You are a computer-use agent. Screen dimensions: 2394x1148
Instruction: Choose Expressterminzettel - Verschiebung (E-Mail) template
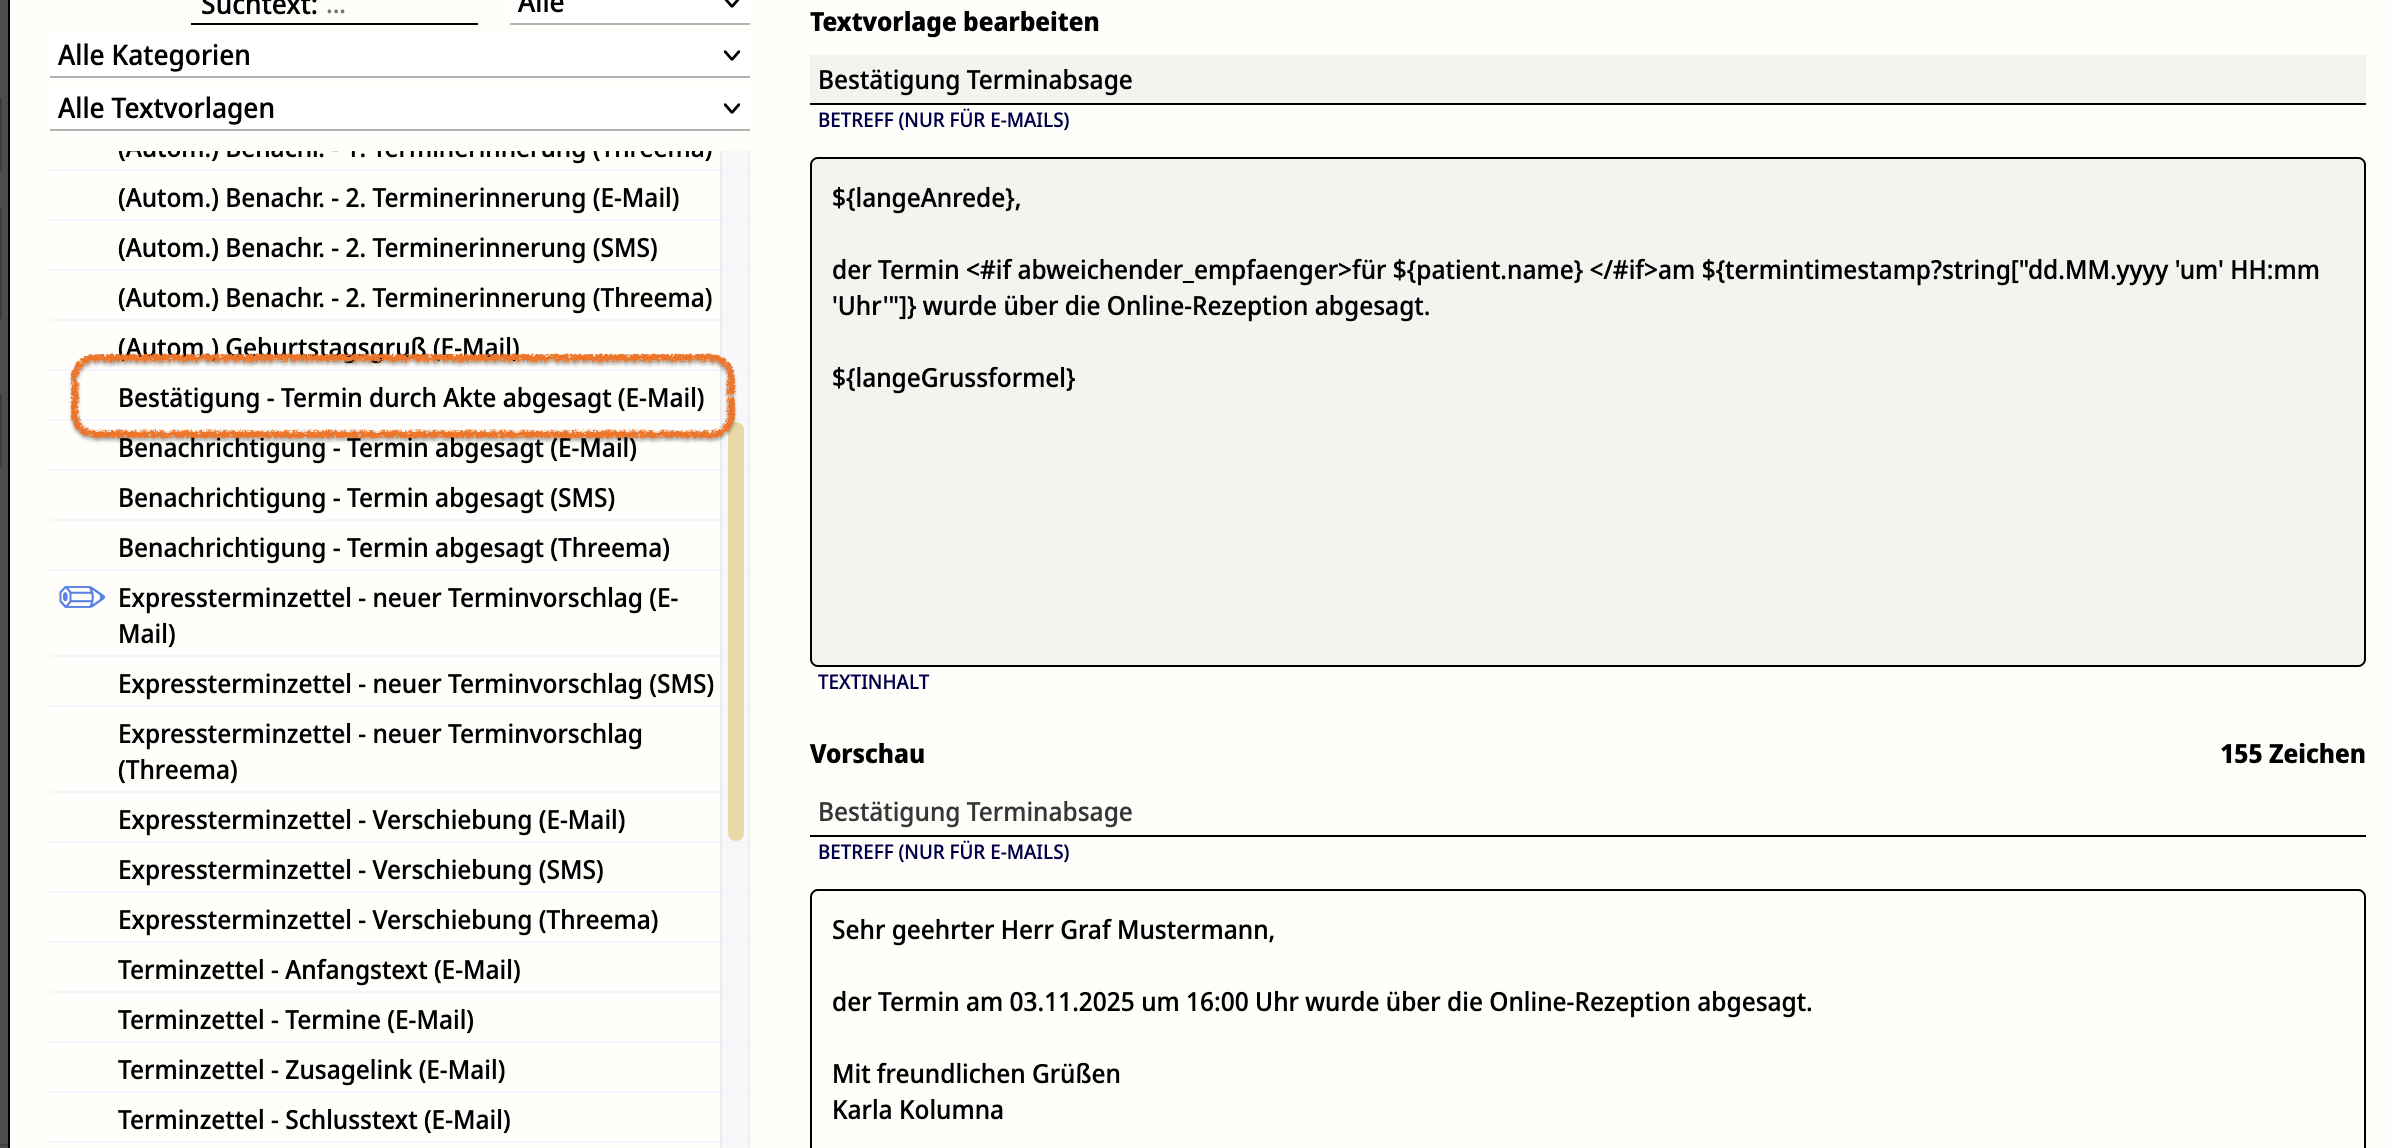[x=371, y=820]
